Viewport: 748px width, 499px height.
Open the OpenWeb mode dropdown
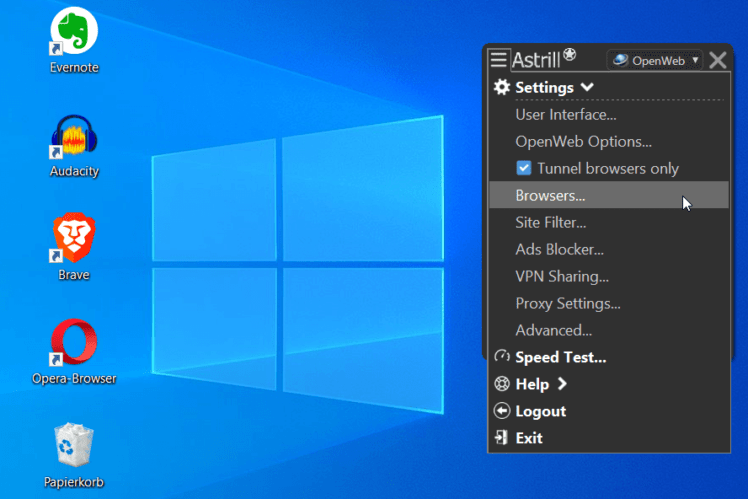coord(654,61)
